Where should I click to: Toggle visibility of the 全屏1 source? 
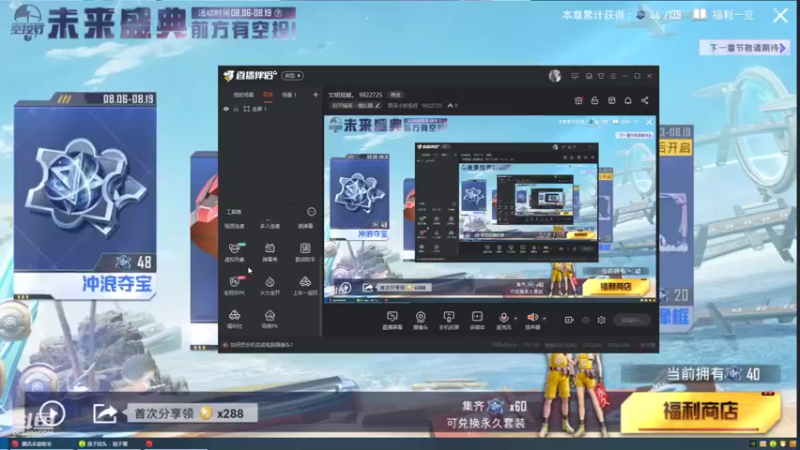[x=226, y=109]
